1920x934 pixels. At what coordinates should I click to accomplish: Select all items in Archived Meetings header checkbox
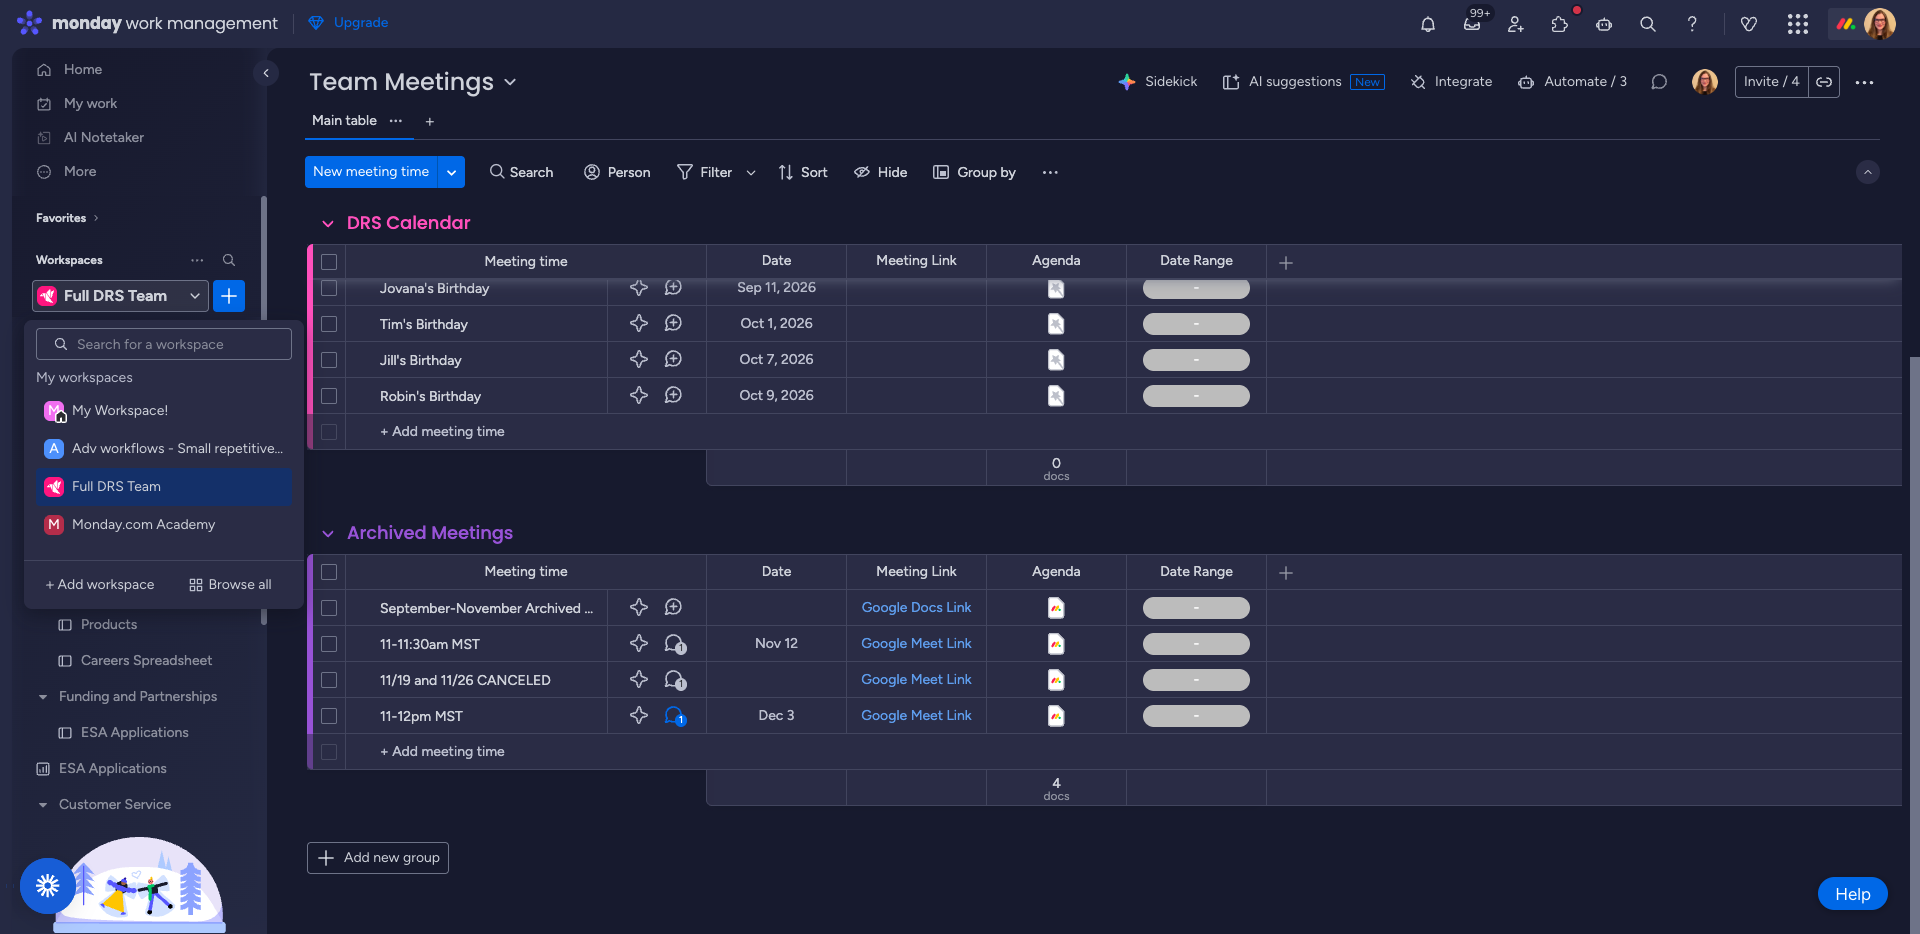click(329, 572)
